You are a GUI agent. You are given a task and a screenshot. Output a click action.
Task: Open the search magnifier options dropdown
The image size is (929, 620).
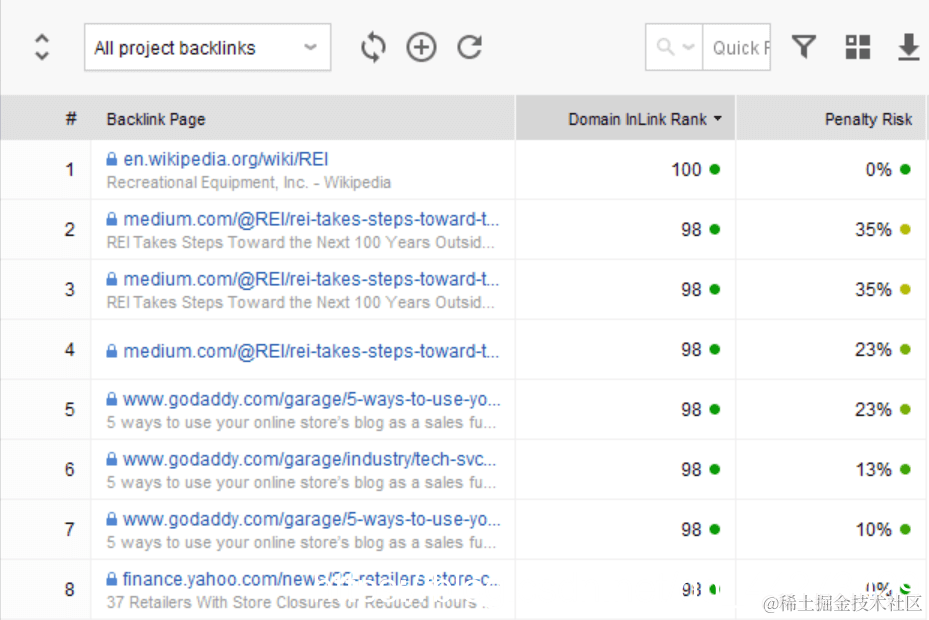(674, 47)
